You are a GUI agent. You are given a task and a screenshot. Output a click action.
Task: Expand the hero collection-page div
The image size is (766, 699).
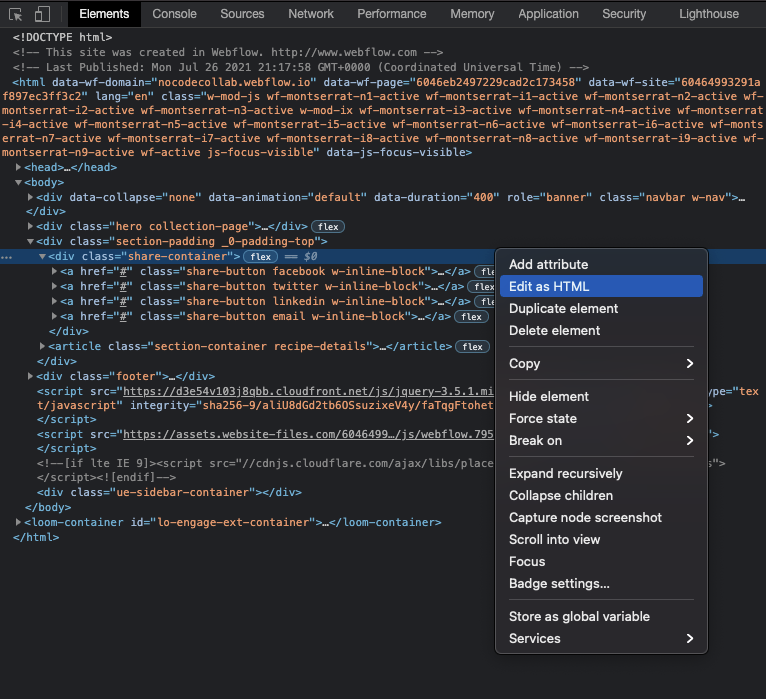(30, 226)
